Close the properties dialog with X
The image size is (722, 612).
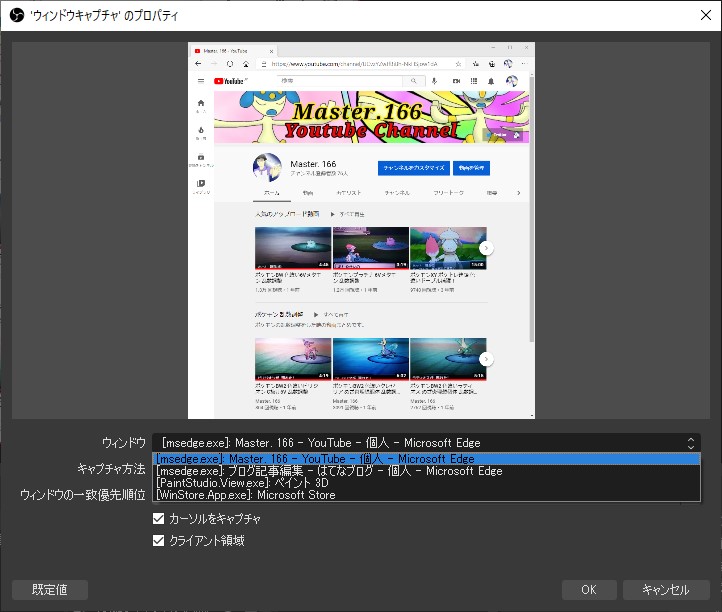click(x=705, y=15)
